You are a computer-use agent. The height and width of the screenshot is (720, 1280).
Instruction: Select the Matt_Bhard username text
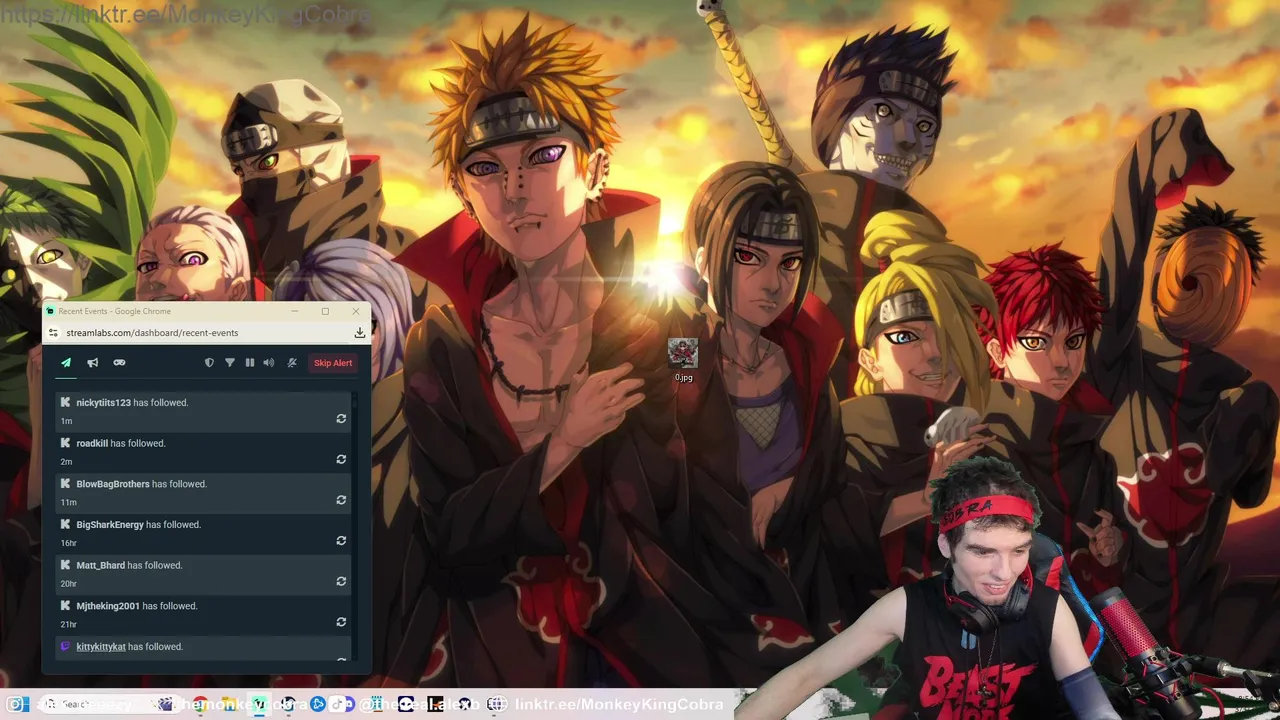(x=100, y=566)
